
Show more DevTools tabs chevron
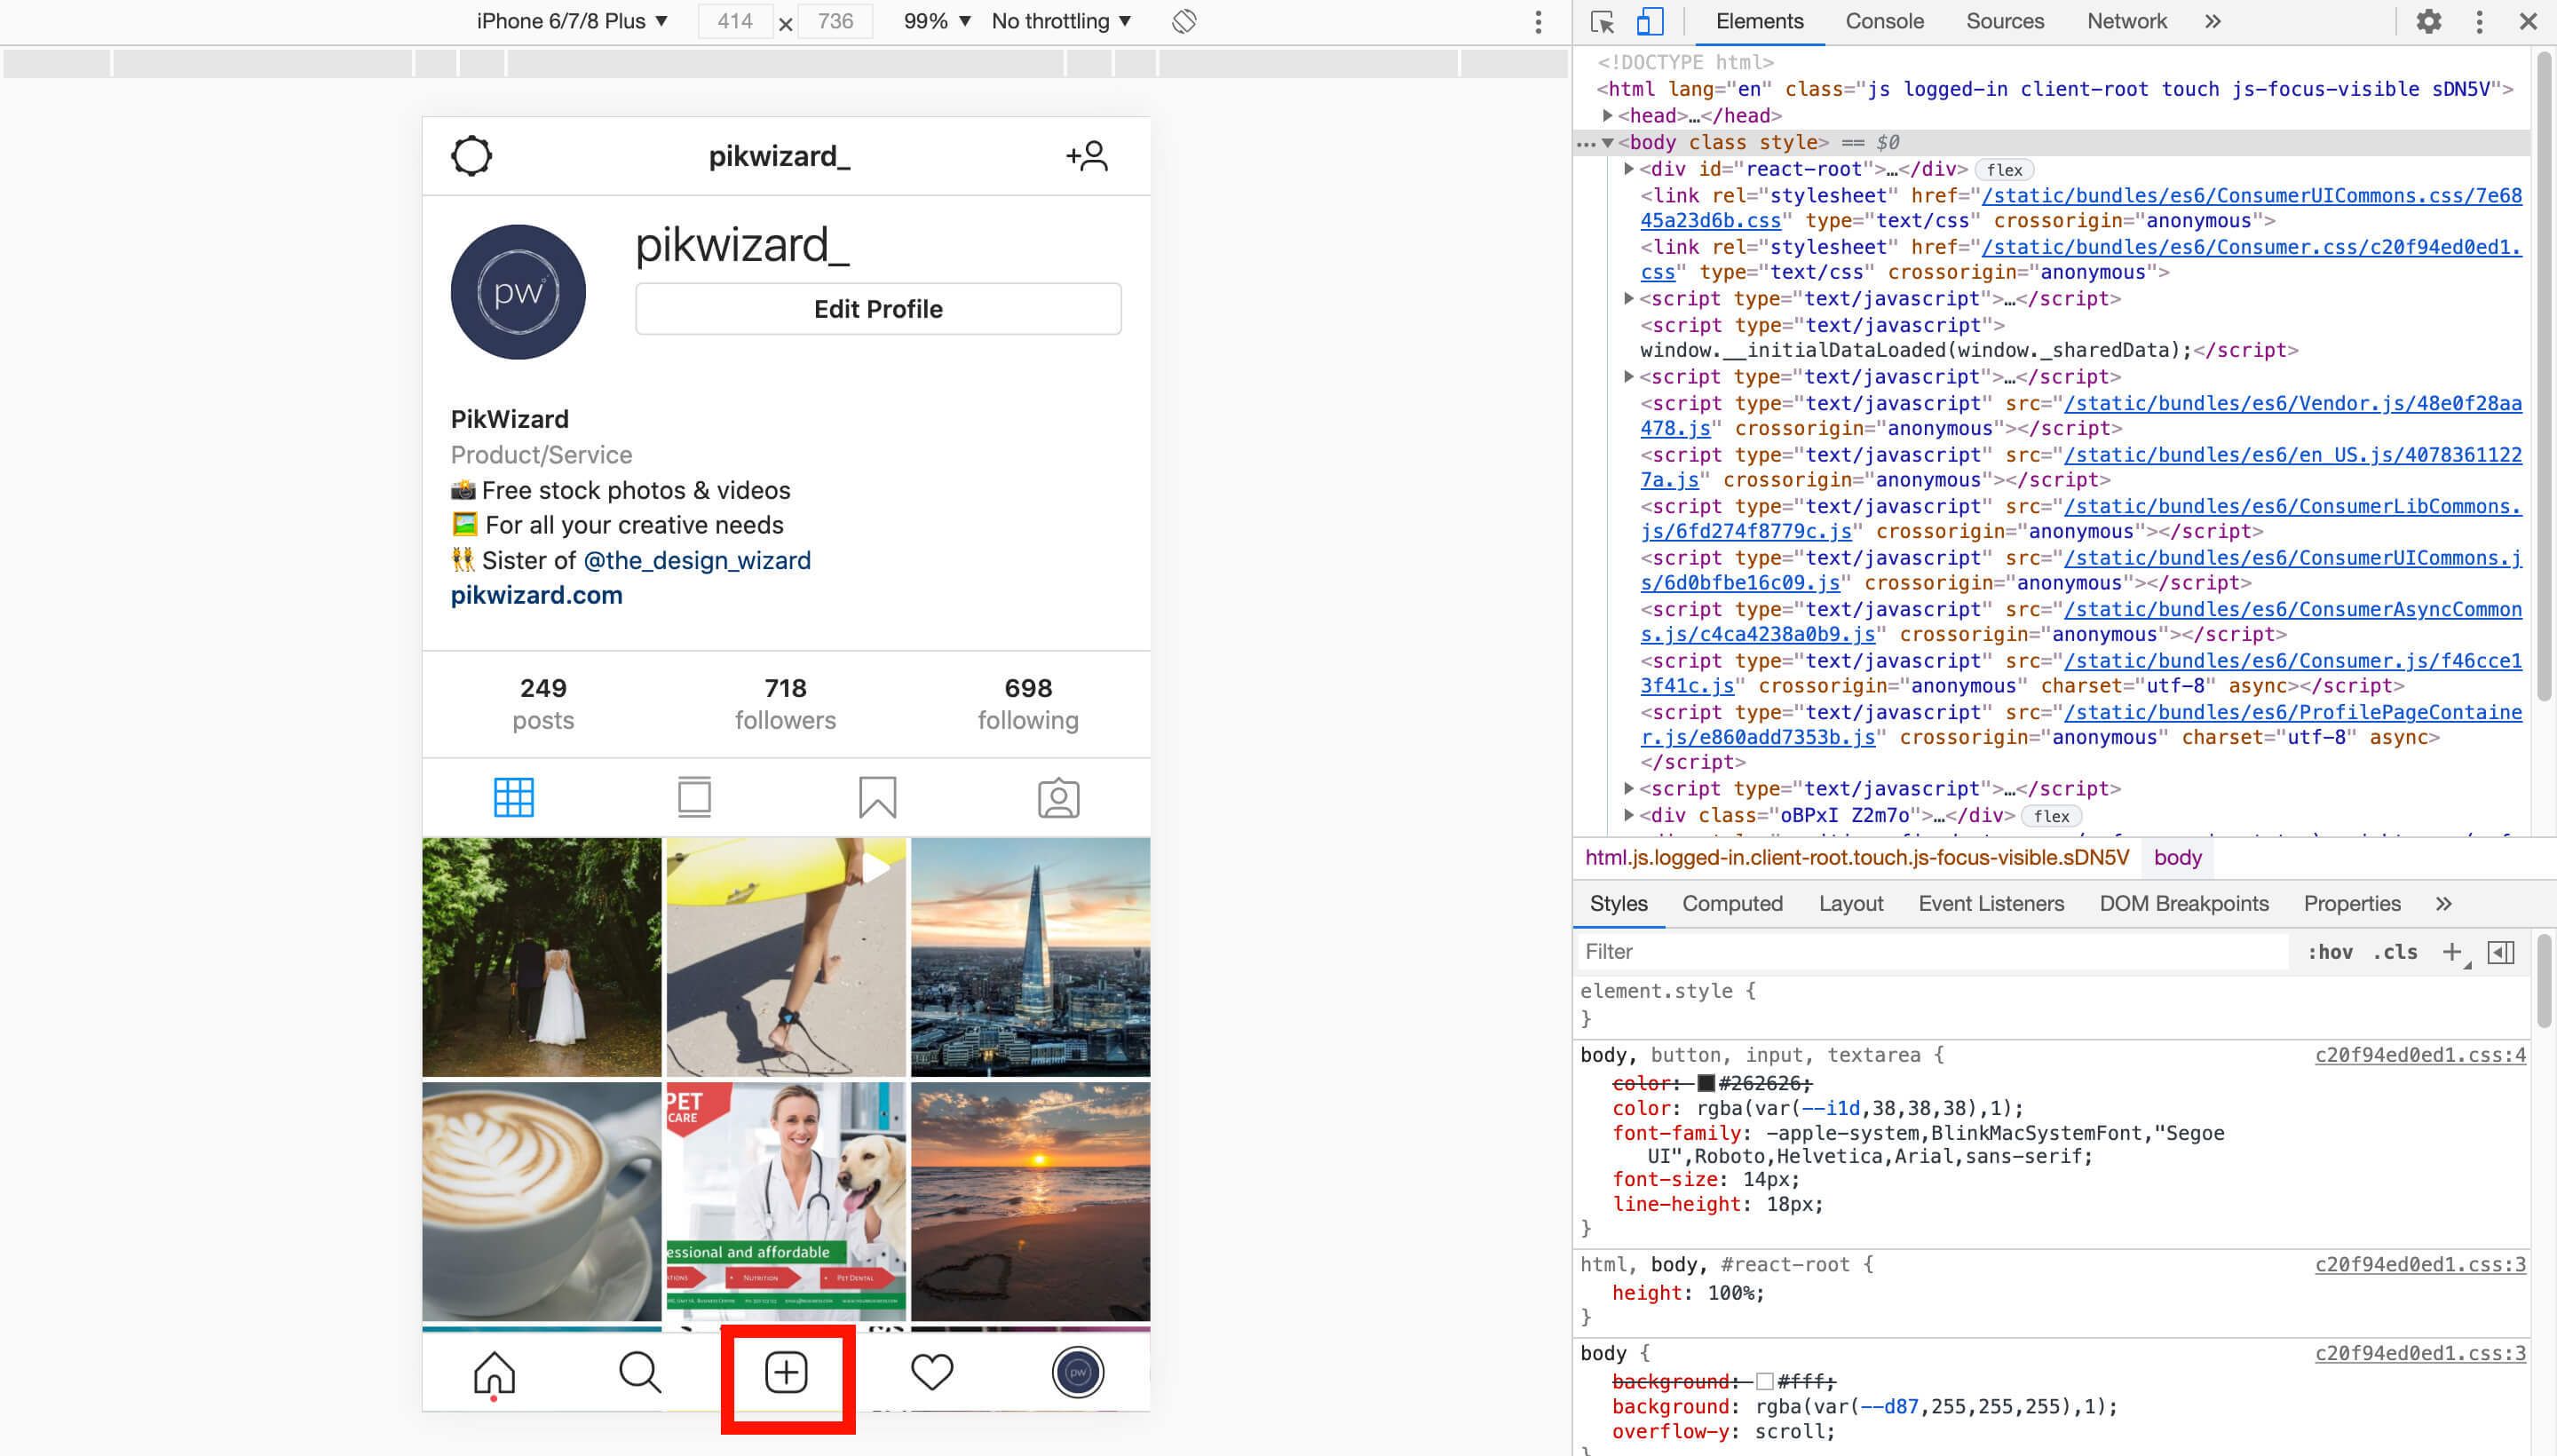(2213, 21)
